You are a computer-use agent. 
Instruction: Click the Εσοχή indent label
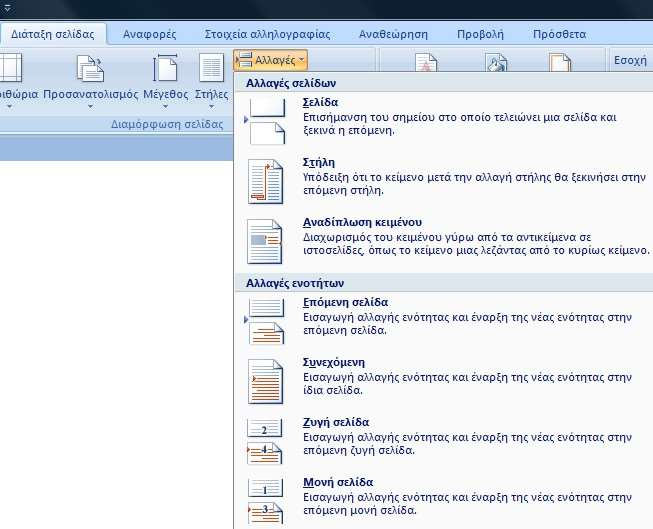(x=630, y=60)
